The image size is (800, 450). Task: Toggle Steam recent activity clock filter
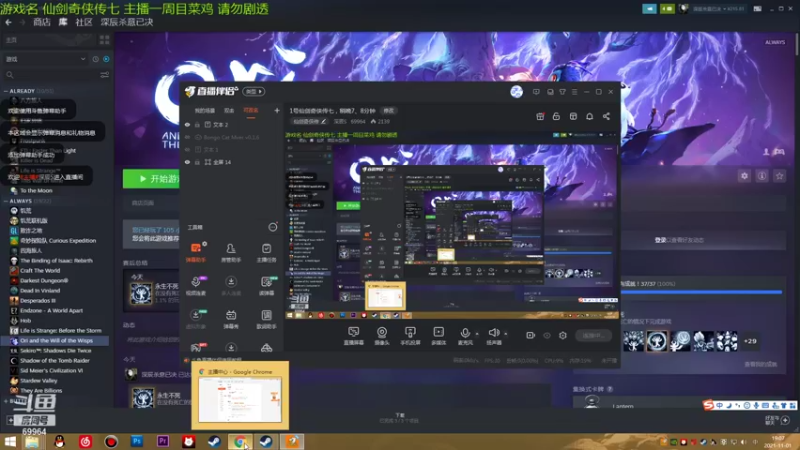[x=95, y=59]
